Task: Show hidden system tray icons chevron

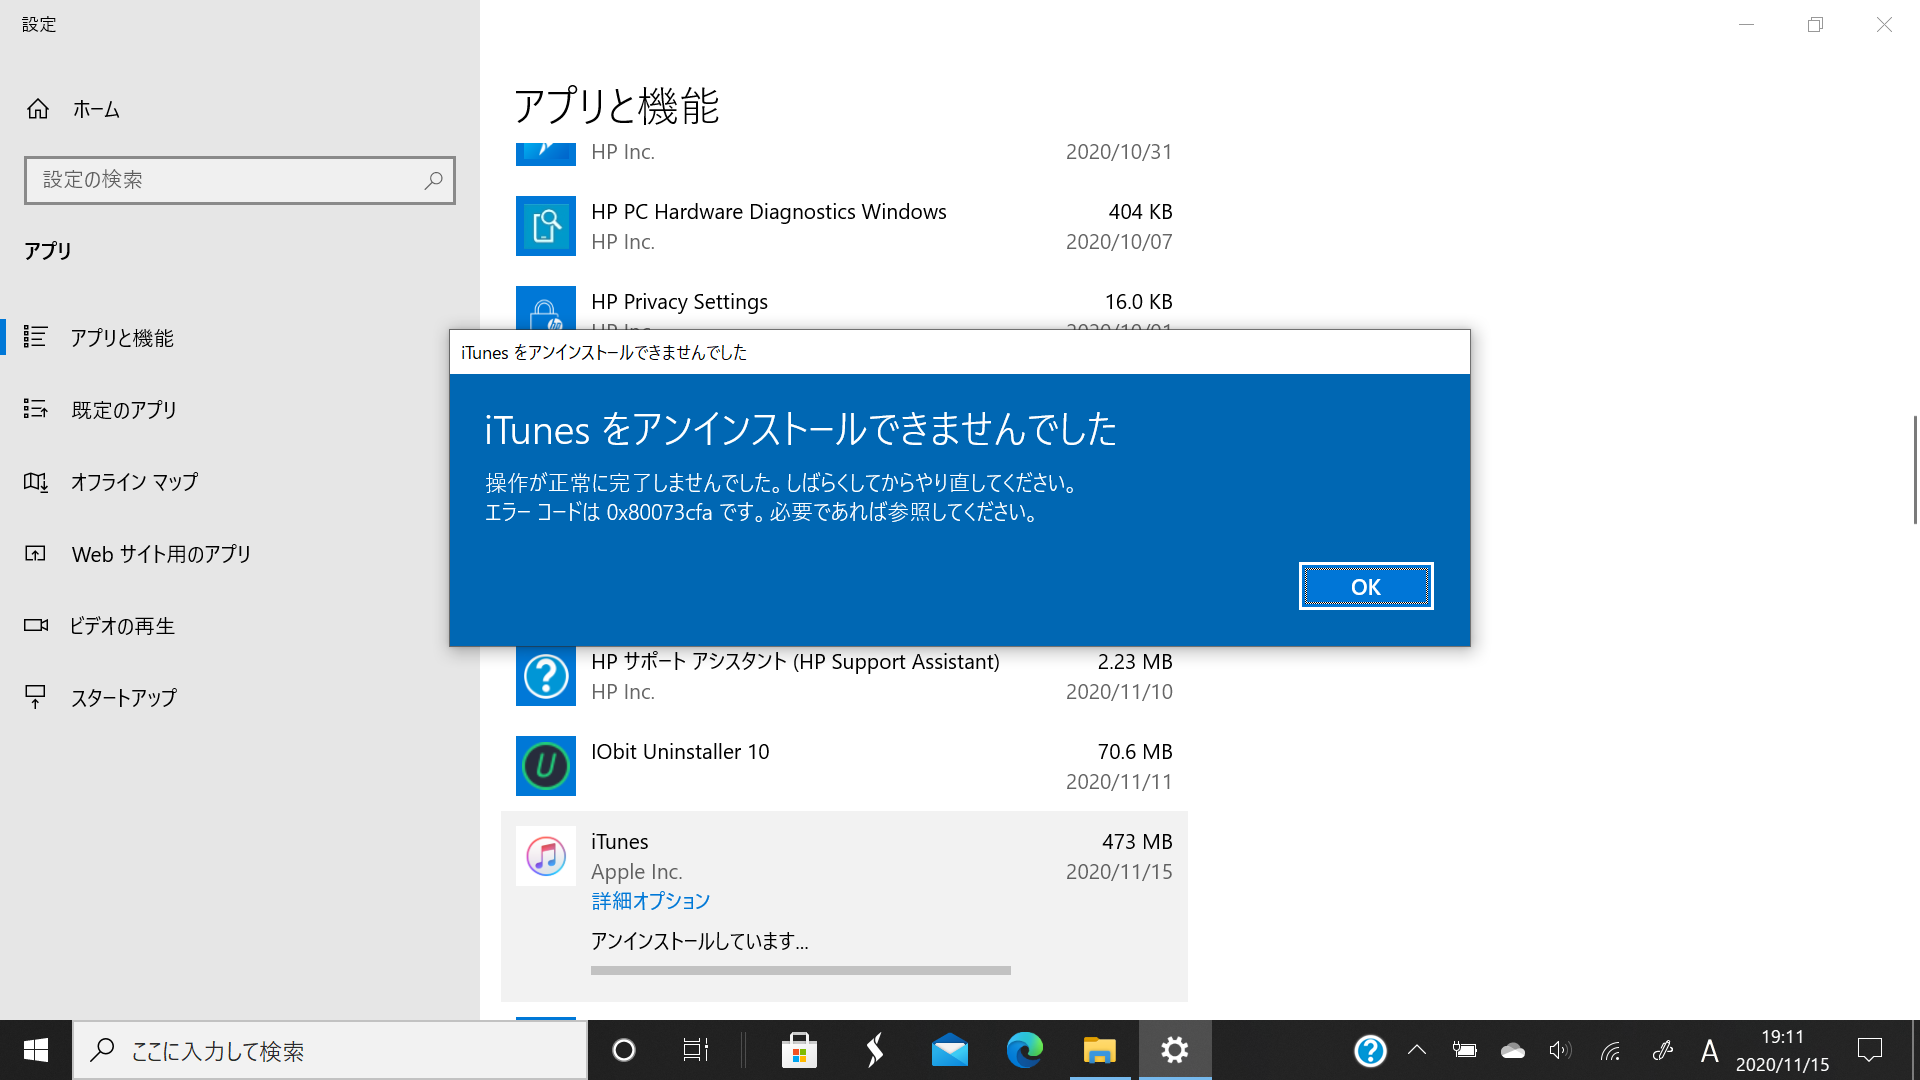Action: 1416,1050
